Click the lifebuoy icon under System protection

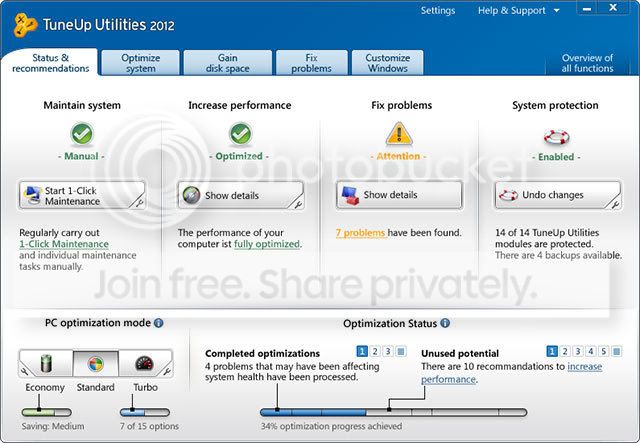tap(556, 137)
